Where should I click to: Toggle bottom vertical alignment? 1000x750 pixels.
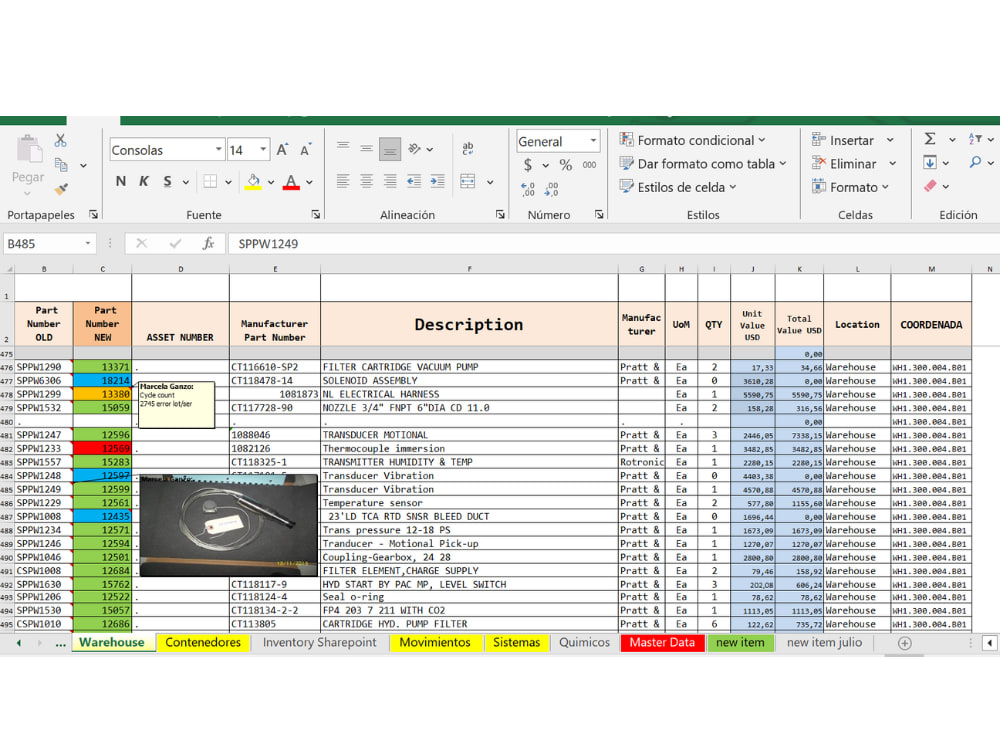pyautogui.click(x=390, y=149)
